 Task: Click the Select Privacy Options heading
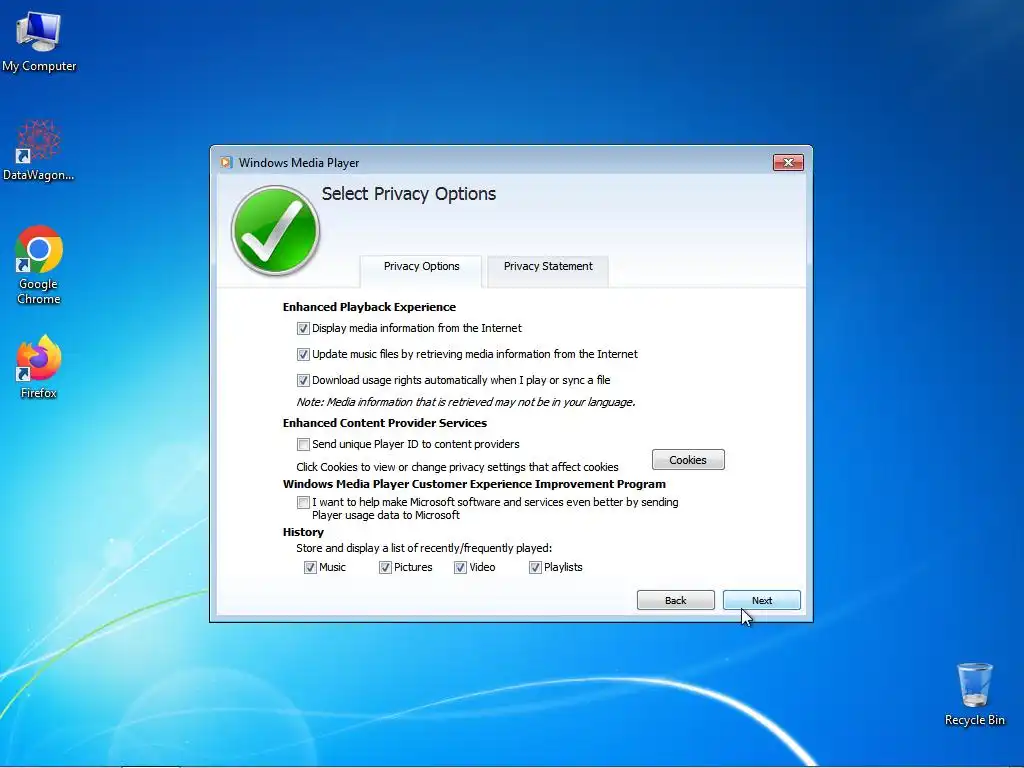409,194
